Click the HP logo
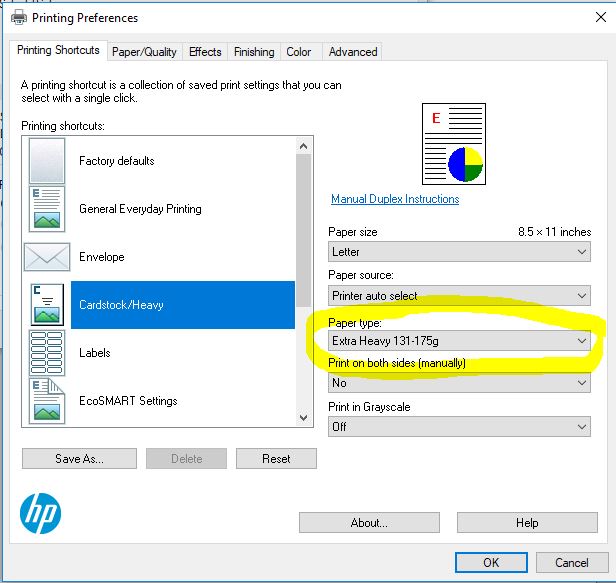 pos(40,513)
